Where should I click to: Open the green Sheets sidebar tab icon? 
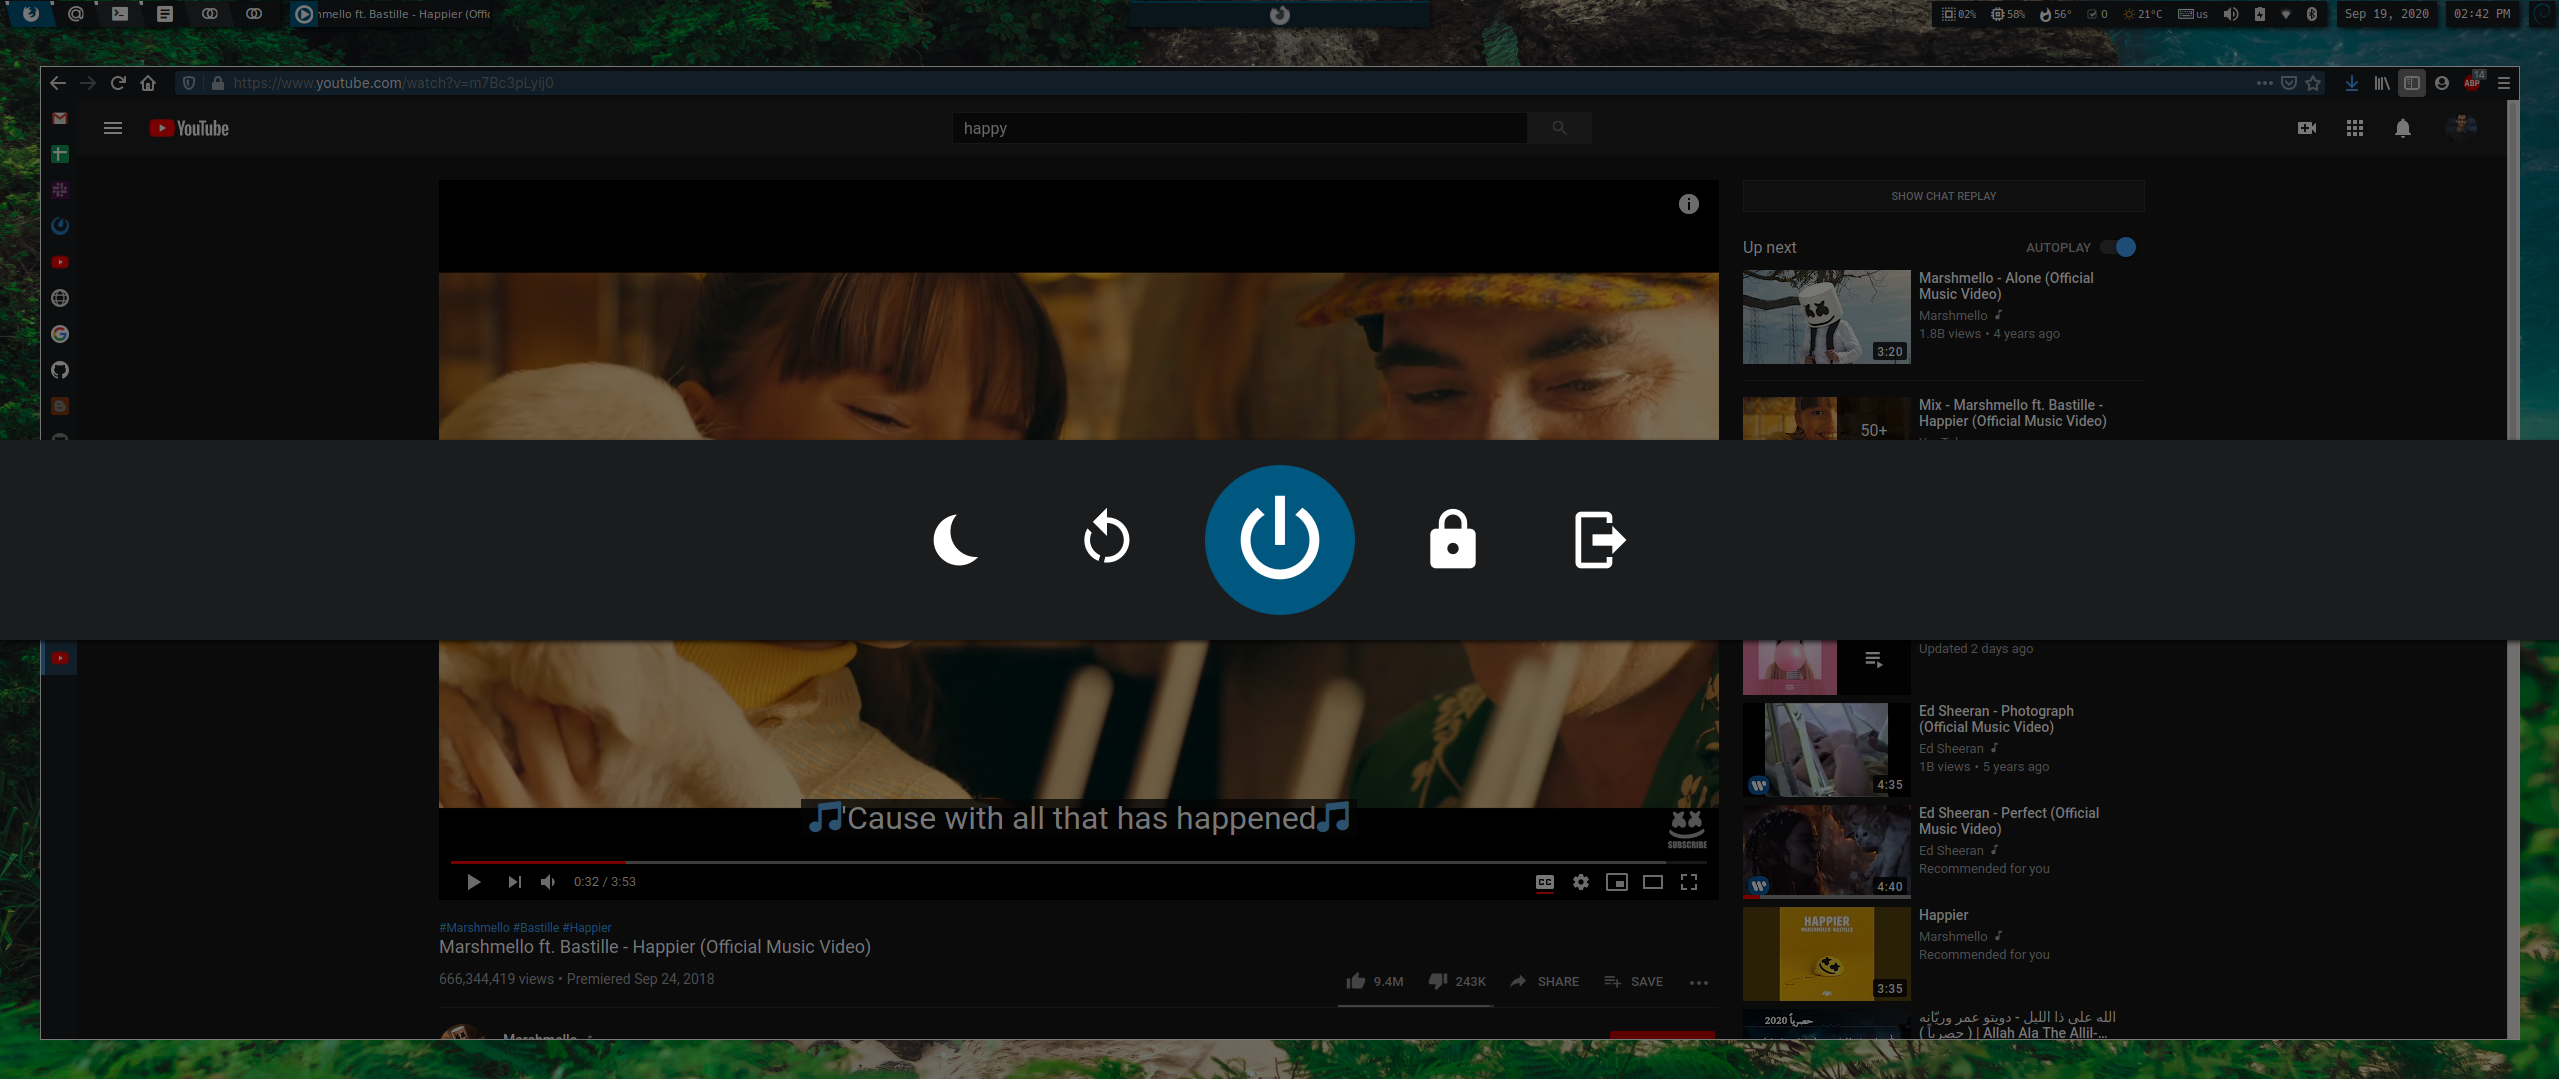[60, 154]
